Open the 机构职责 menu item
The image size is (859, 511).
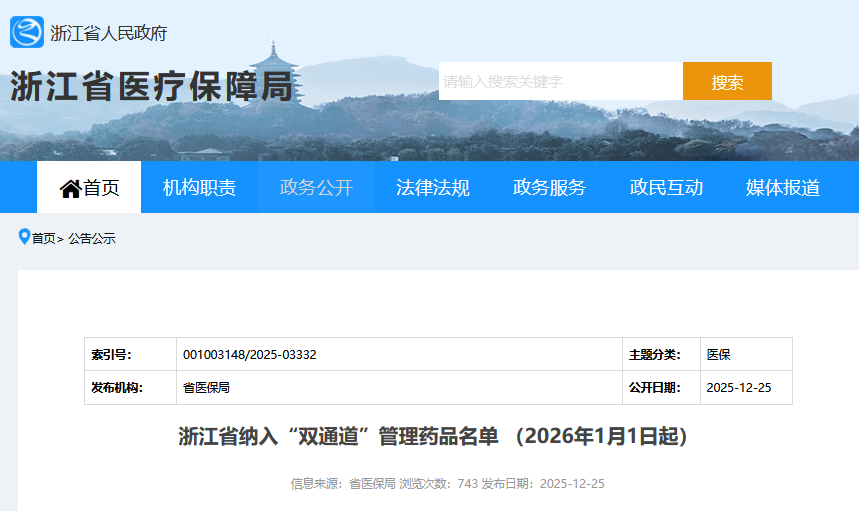point(199,187)
